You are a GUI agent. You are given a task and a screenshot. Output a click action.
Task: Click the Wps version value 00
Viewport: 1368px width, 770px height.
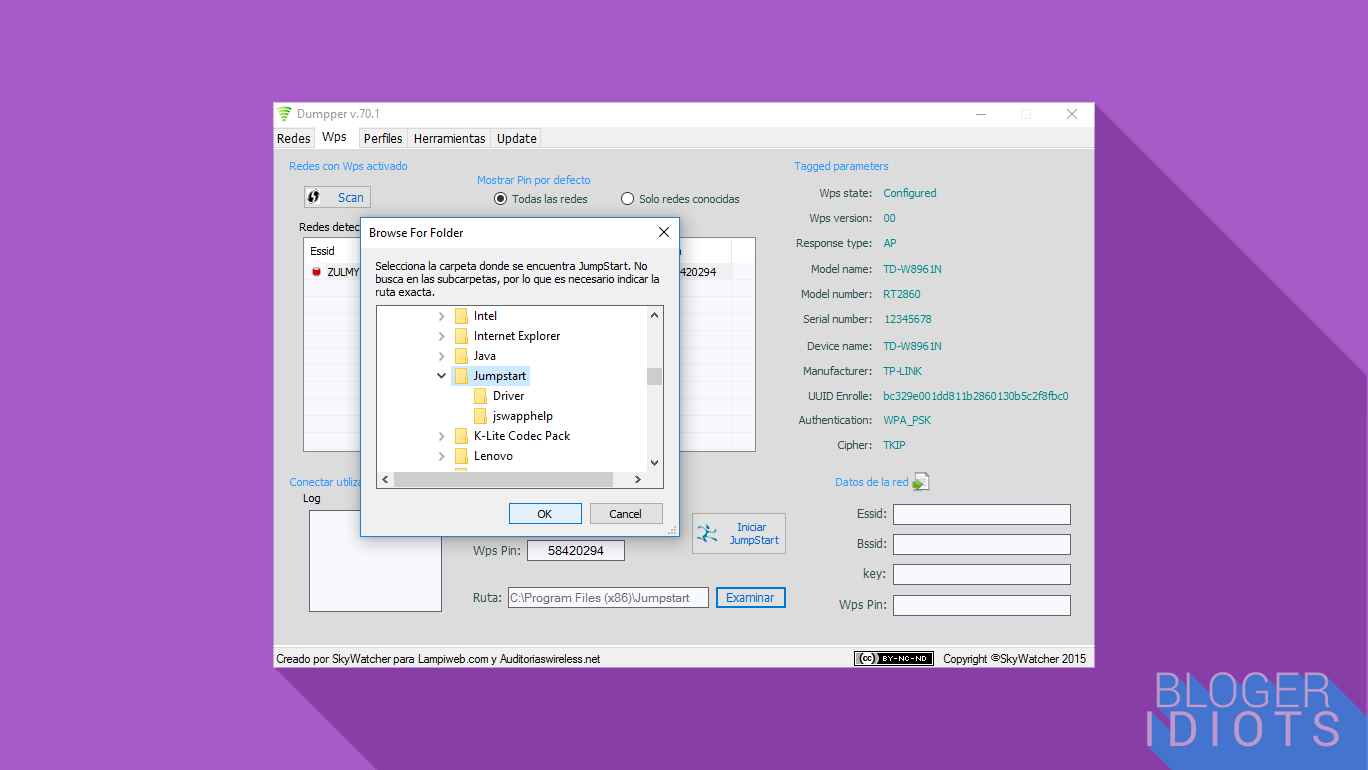[x=890, y=218]
